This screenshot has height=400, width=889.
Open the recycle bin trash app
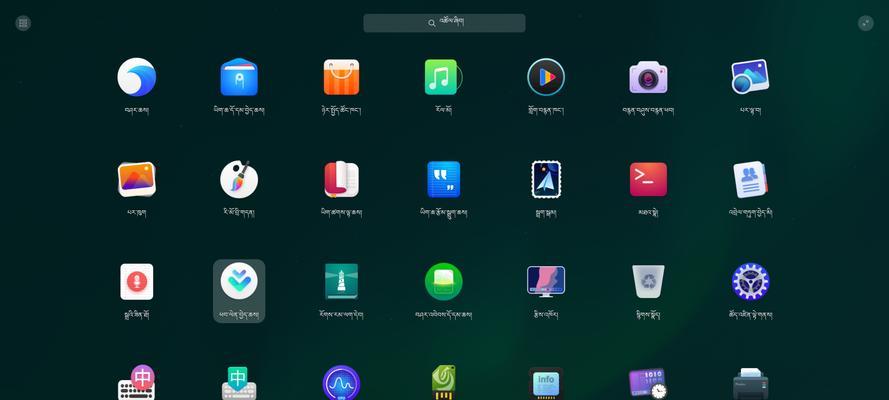click(648, 282)
